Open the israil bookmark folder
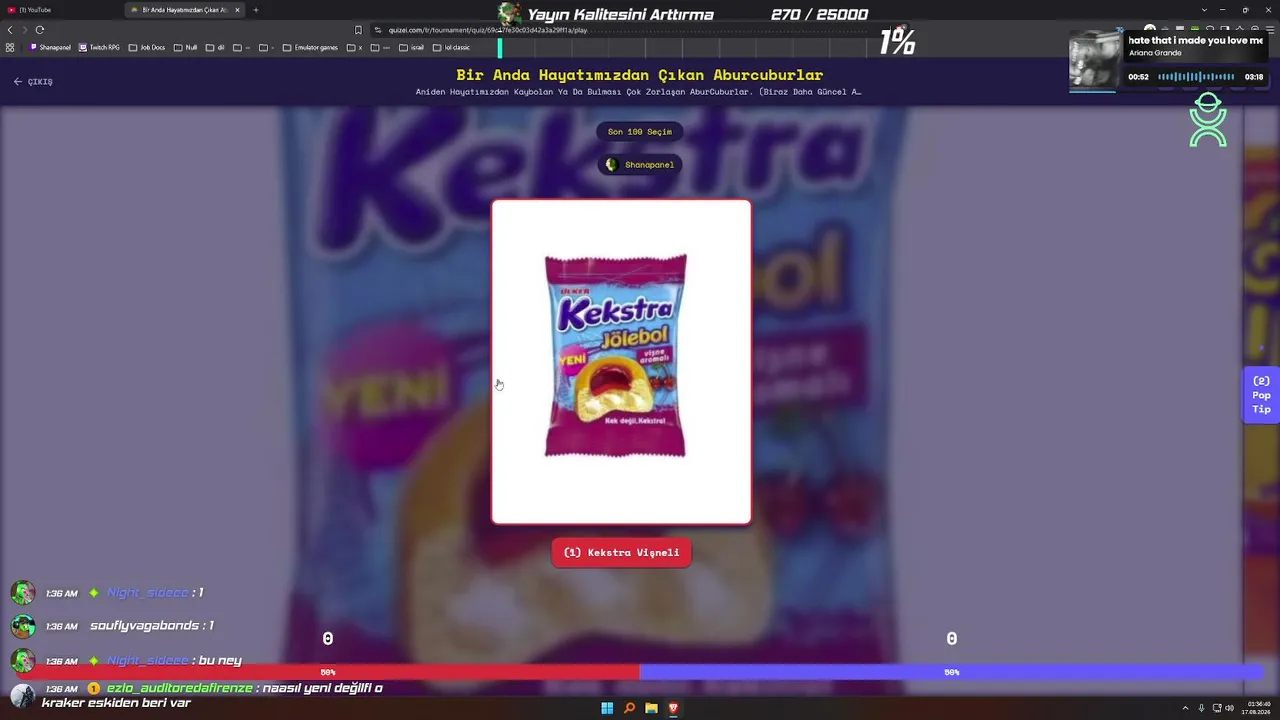 pyautogui.click(x=411, y=47)
